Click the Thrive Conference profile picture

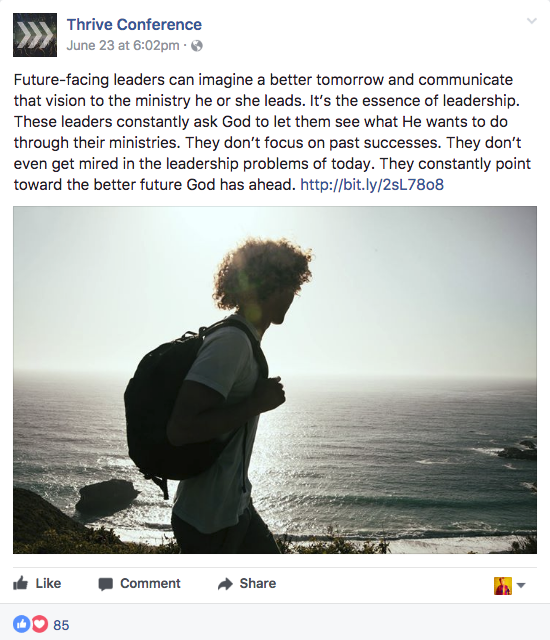pyautogui.click(x=35, y=35)
